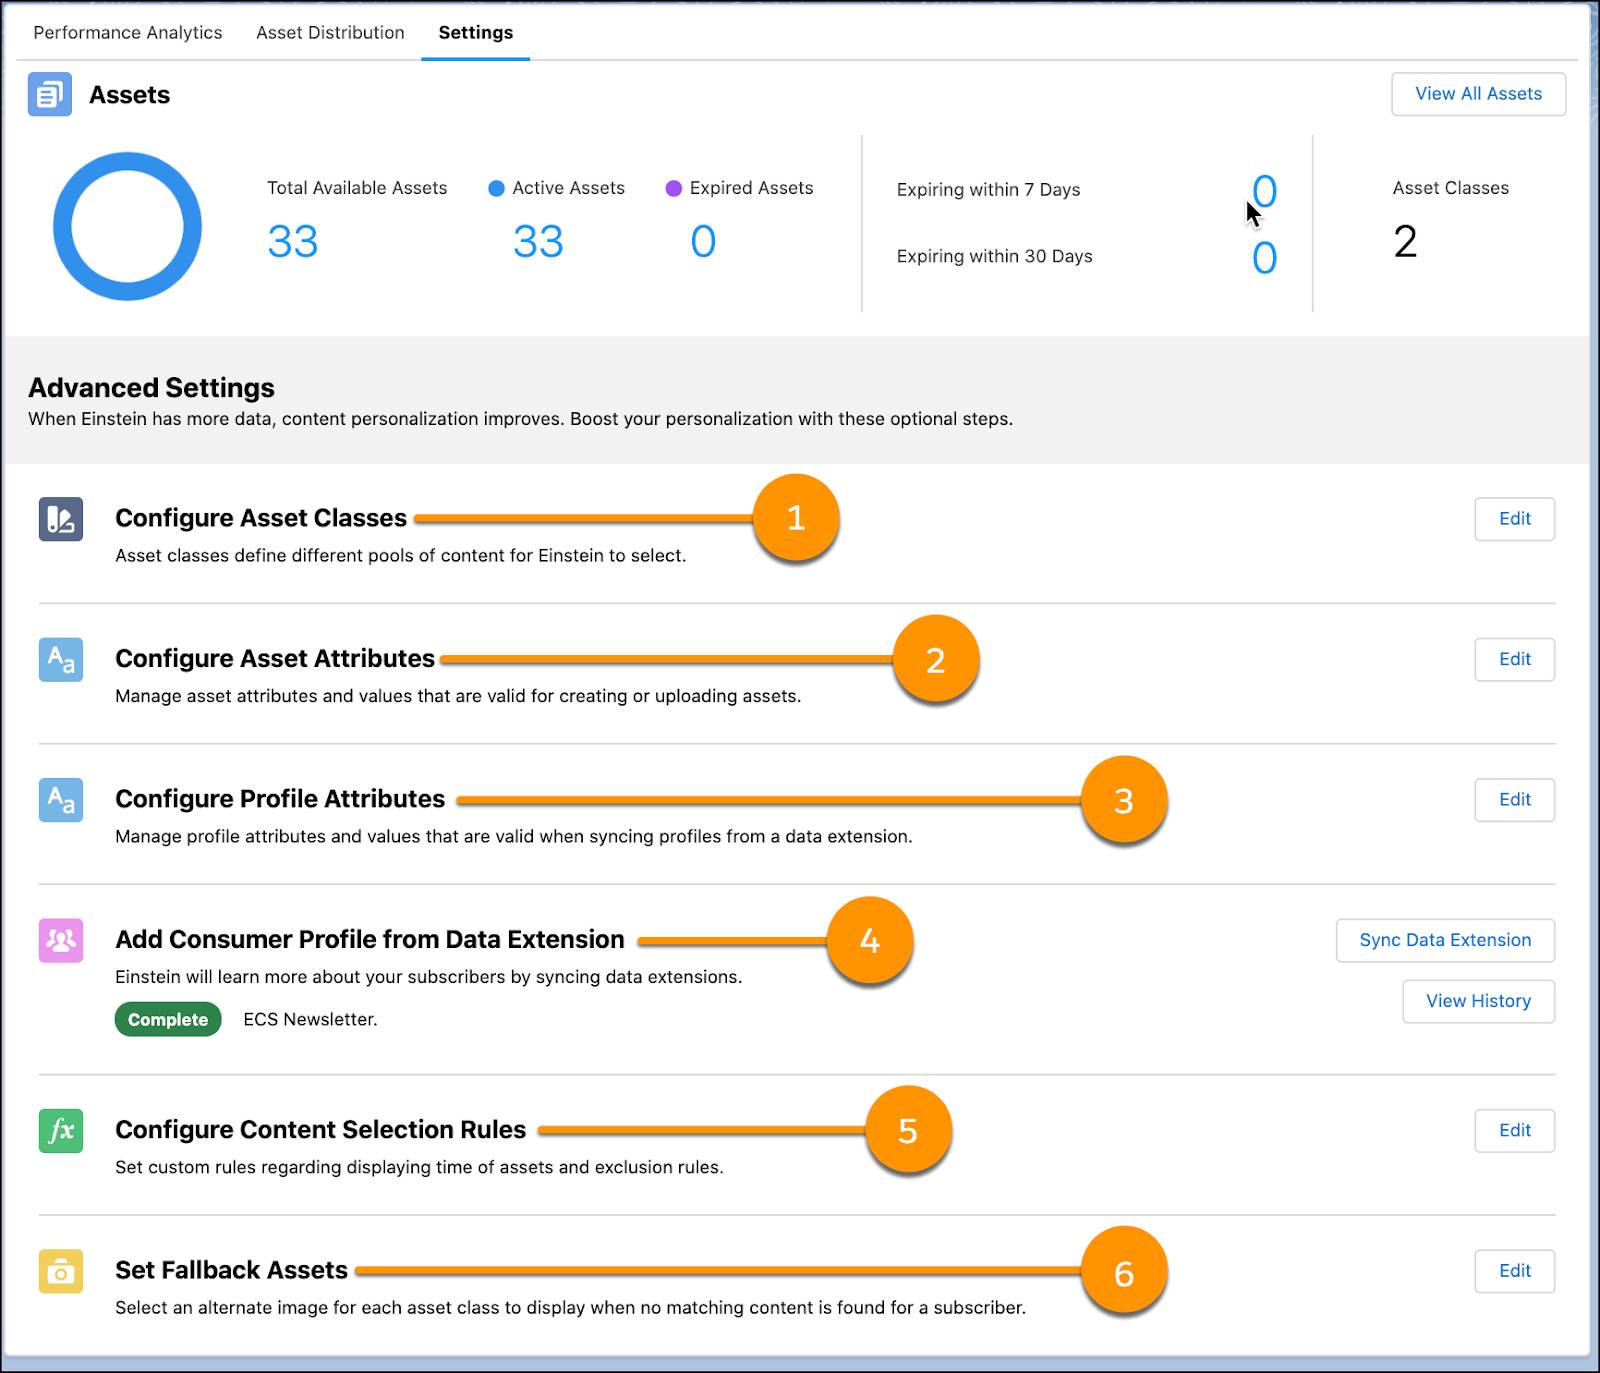Edit Configure Profile Attributes
Screen dimensions: 1600x1373
point(1514,800)
